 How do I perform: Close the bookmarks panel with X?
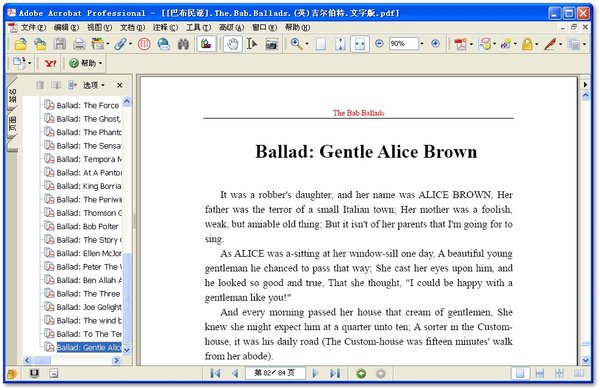[120, 85]
